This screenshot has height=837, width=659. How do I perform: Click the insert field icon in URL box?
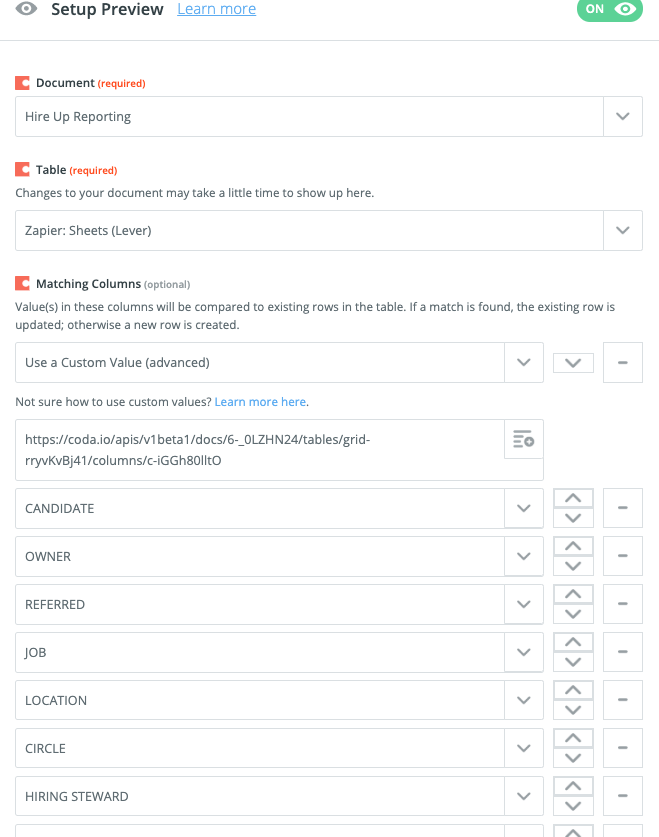pyautogui.click(x=523, y=439)
